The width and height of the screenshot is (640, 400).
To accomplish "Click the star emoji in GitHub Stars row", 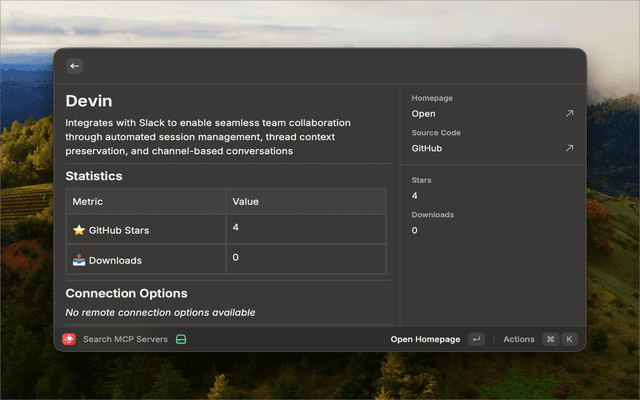I will (79, 230).
